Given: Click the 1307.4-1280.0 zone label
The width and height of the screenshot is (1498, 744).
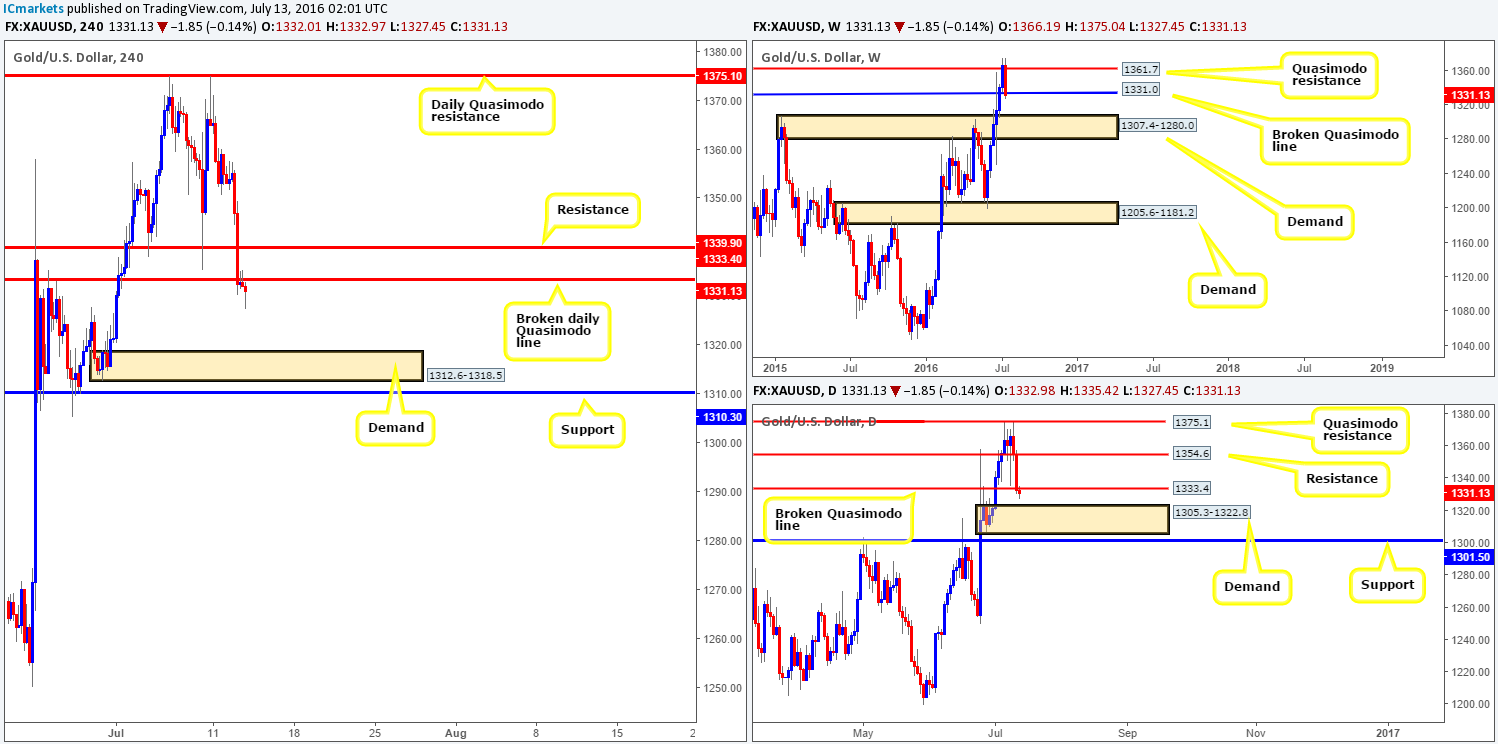Looking at the screenshot, I should coord(1156,126).
